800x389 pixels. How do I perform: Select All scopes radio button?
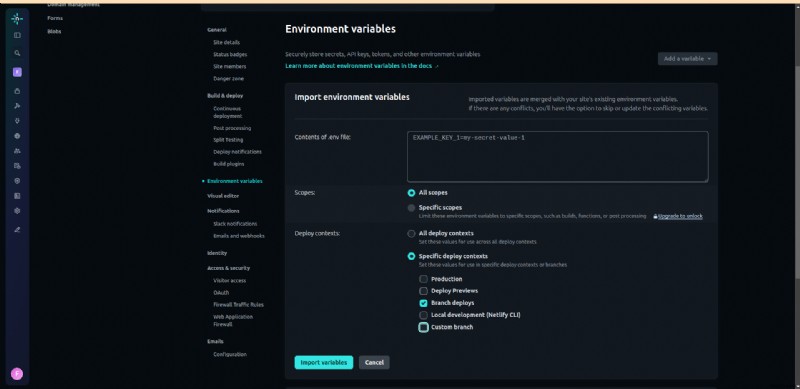point(411,193)
